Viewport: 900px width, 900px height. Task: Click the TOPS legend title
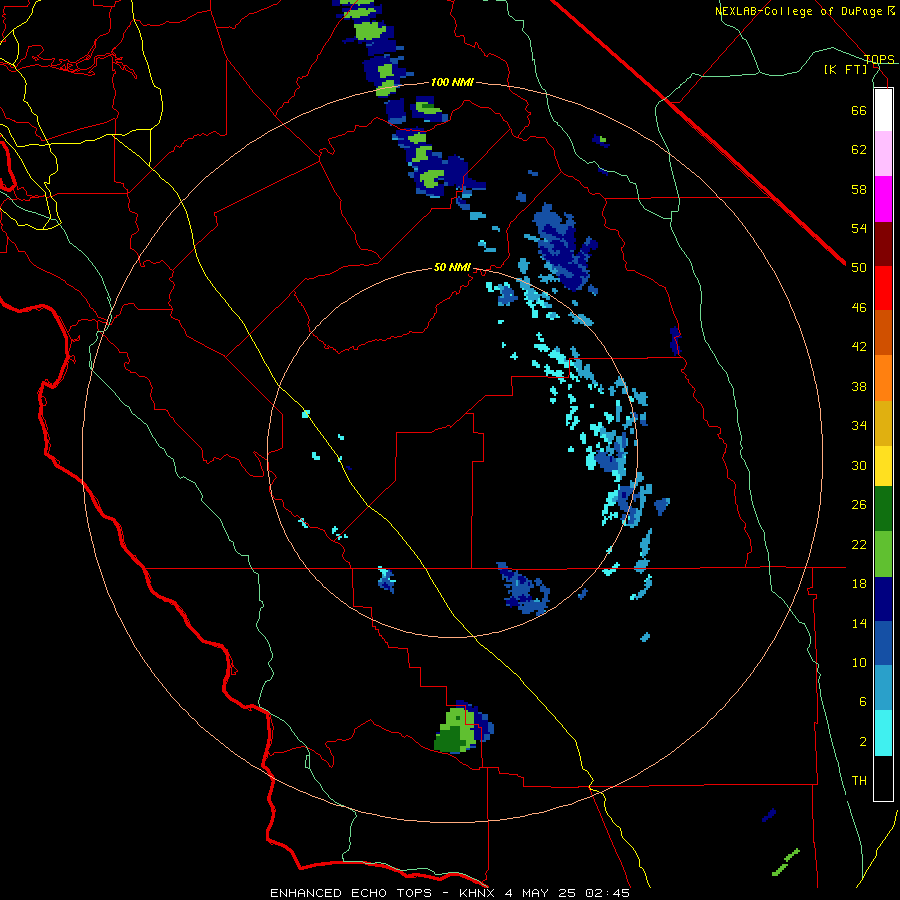879,59
